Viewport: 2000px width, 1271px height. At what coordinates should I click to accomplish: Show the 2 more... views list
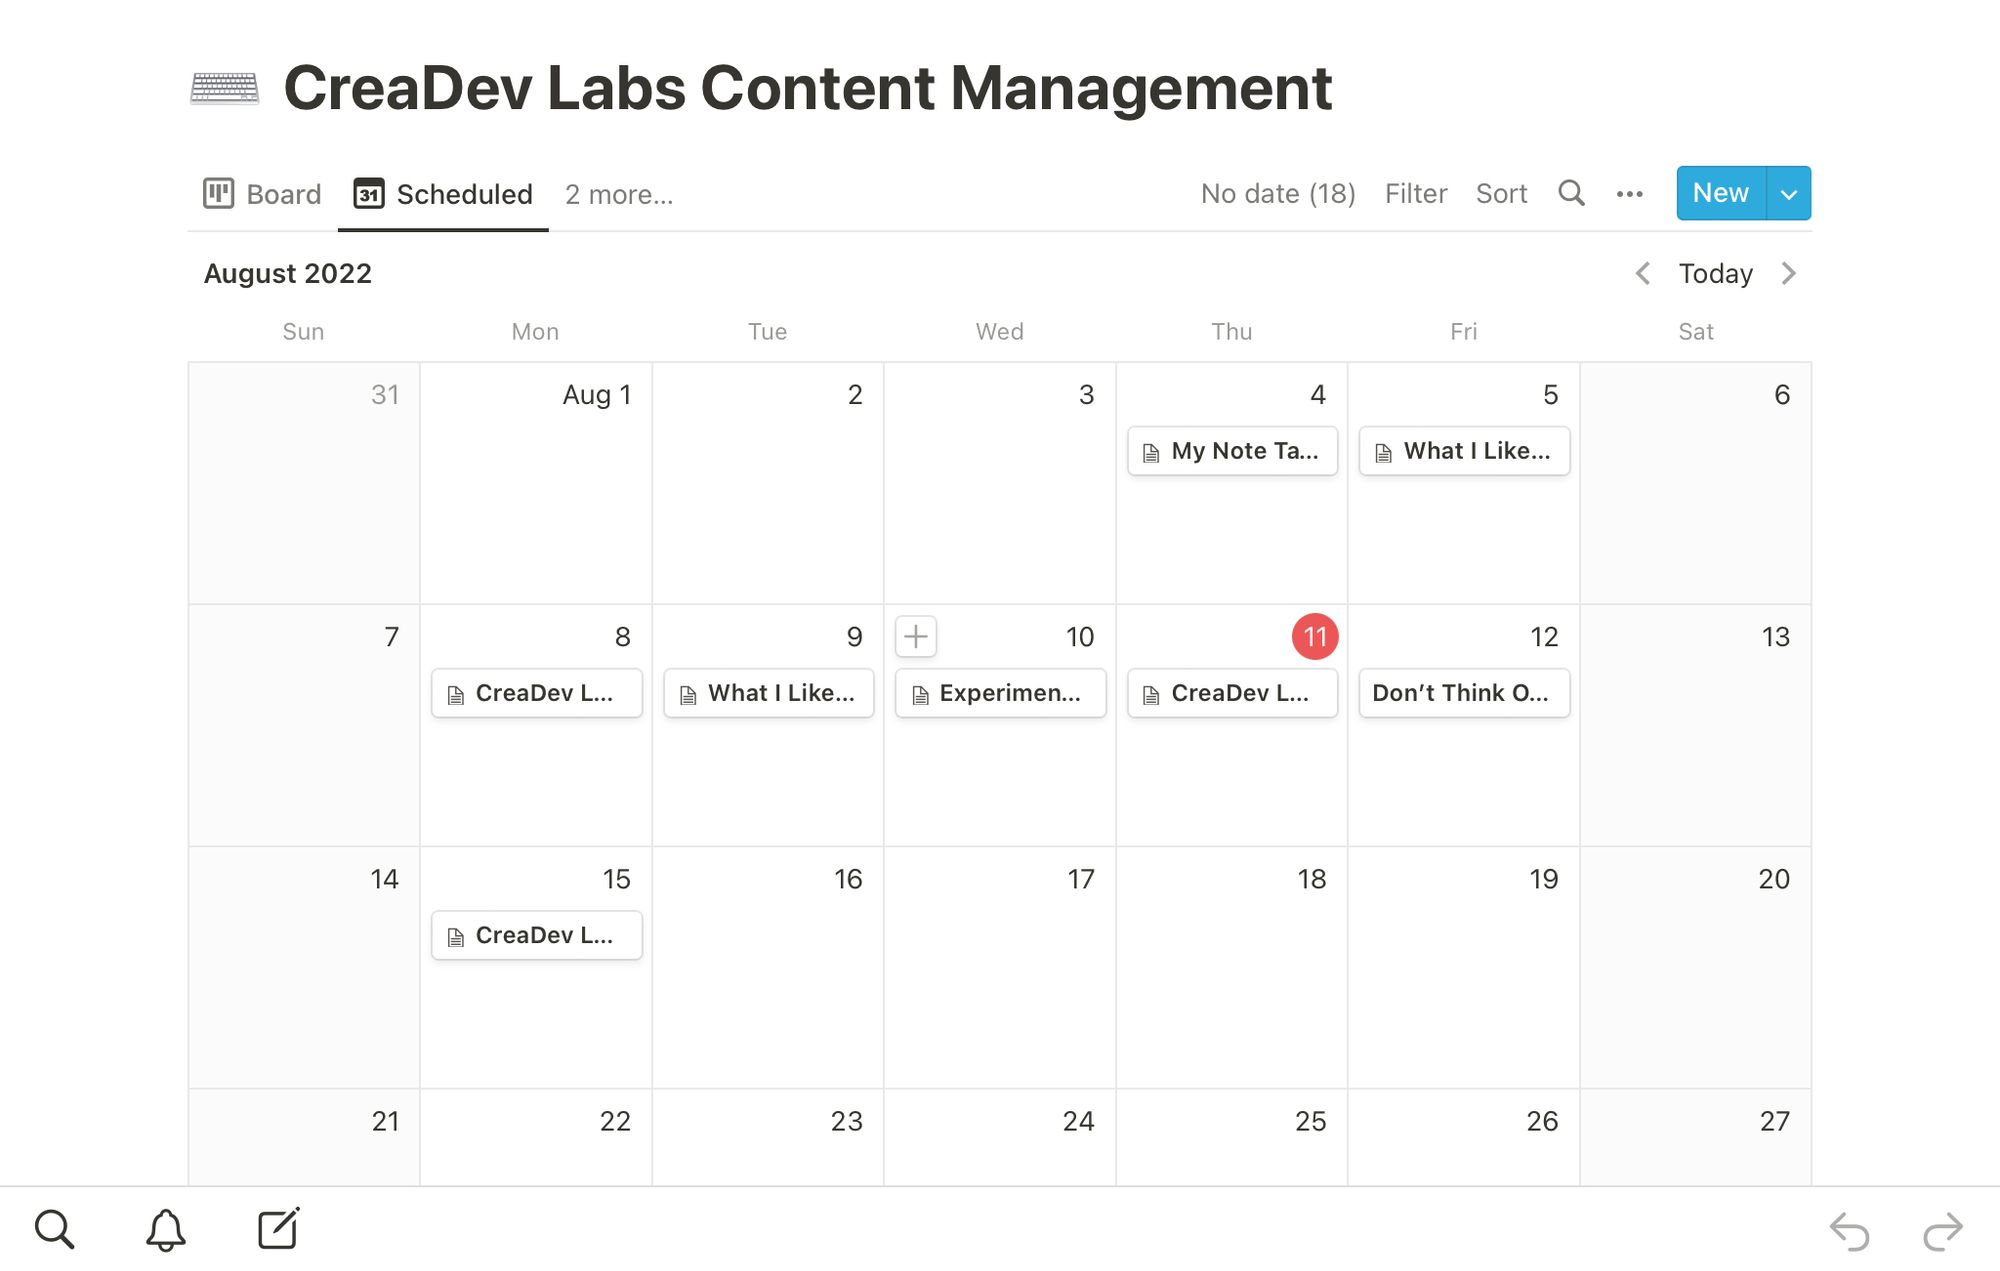[x=619, y=194]
